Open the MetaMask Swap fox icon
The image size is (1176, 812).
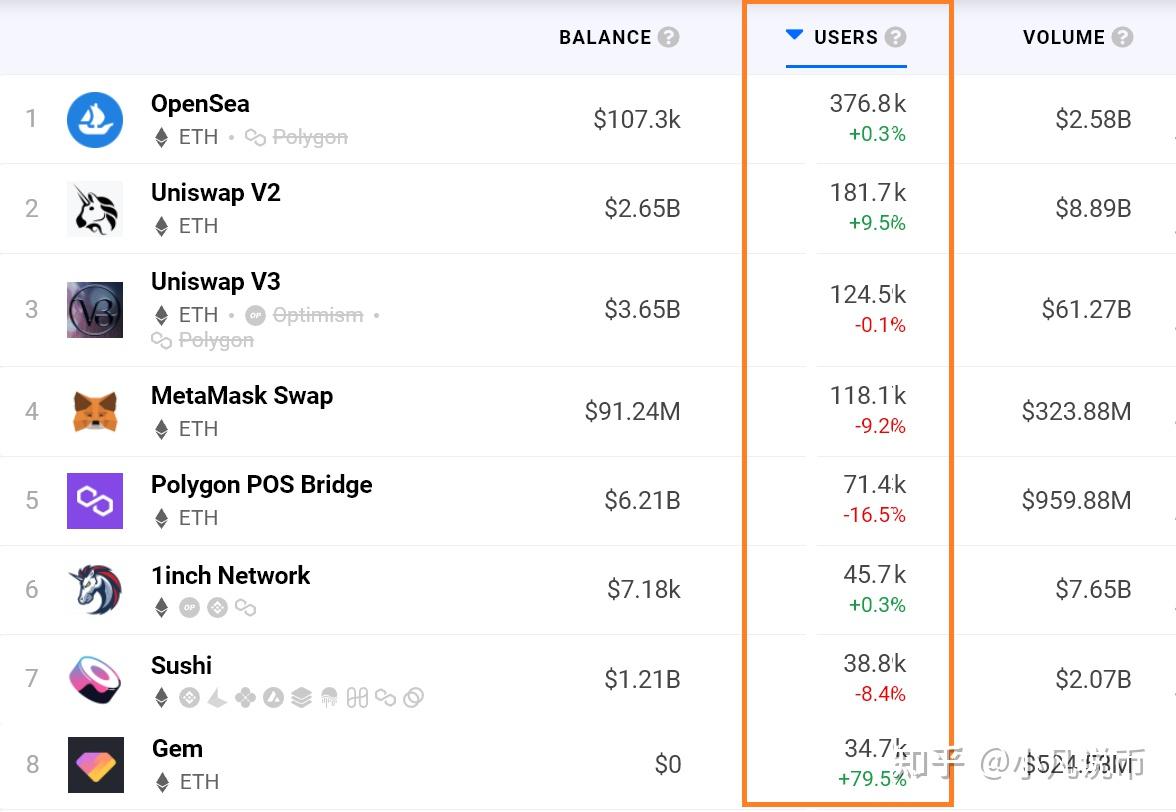point(95,410)
